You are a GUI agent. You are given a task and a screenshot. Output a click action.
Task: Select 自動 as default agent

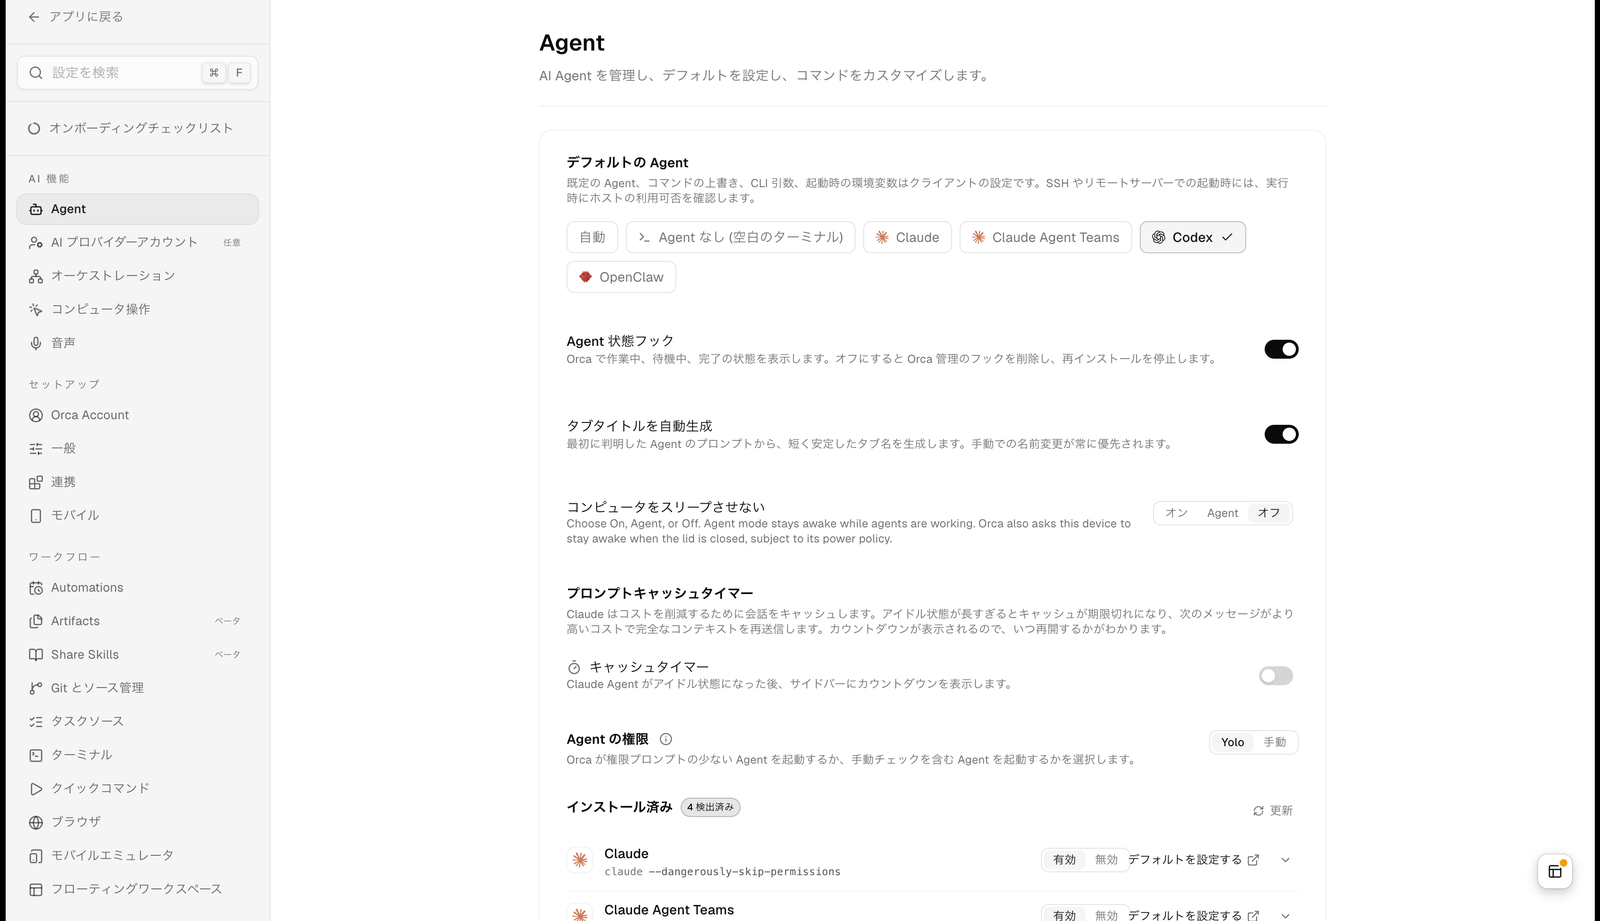(x=592, y=237)
